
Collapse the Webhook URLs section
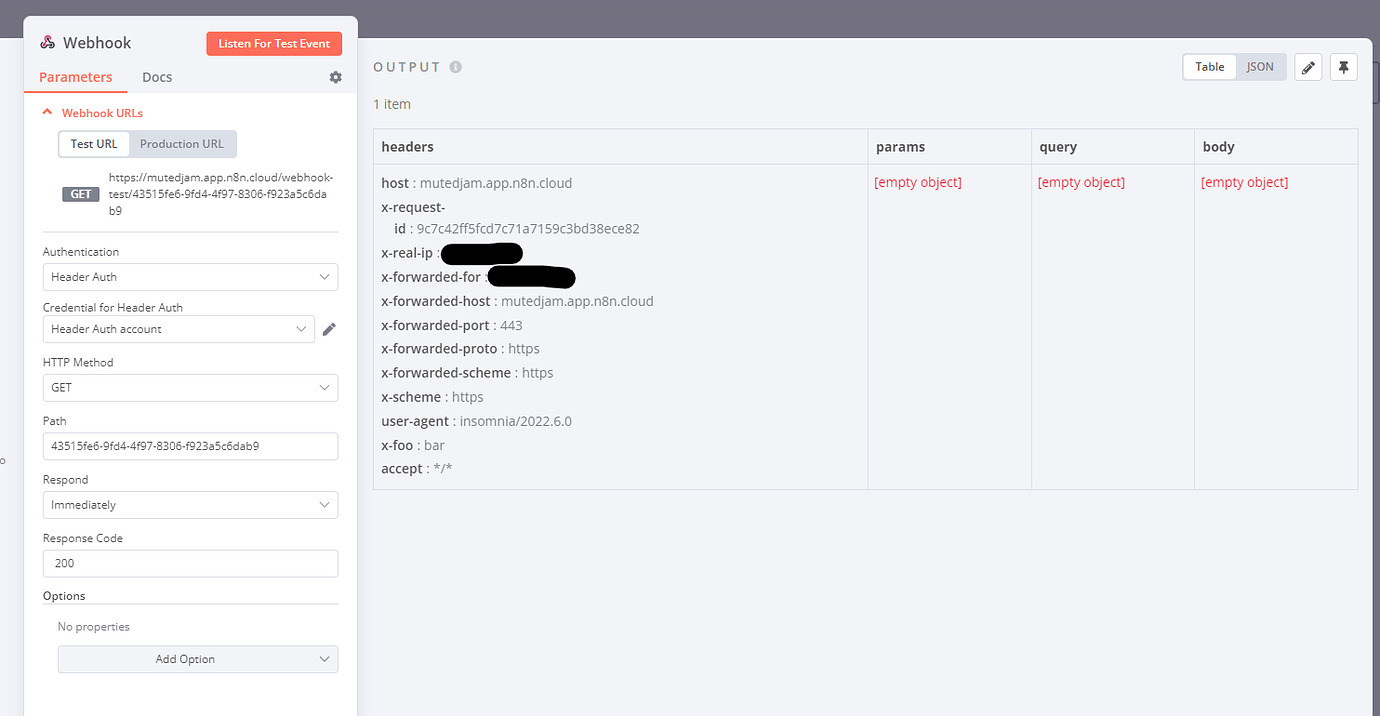coord(46,112)
